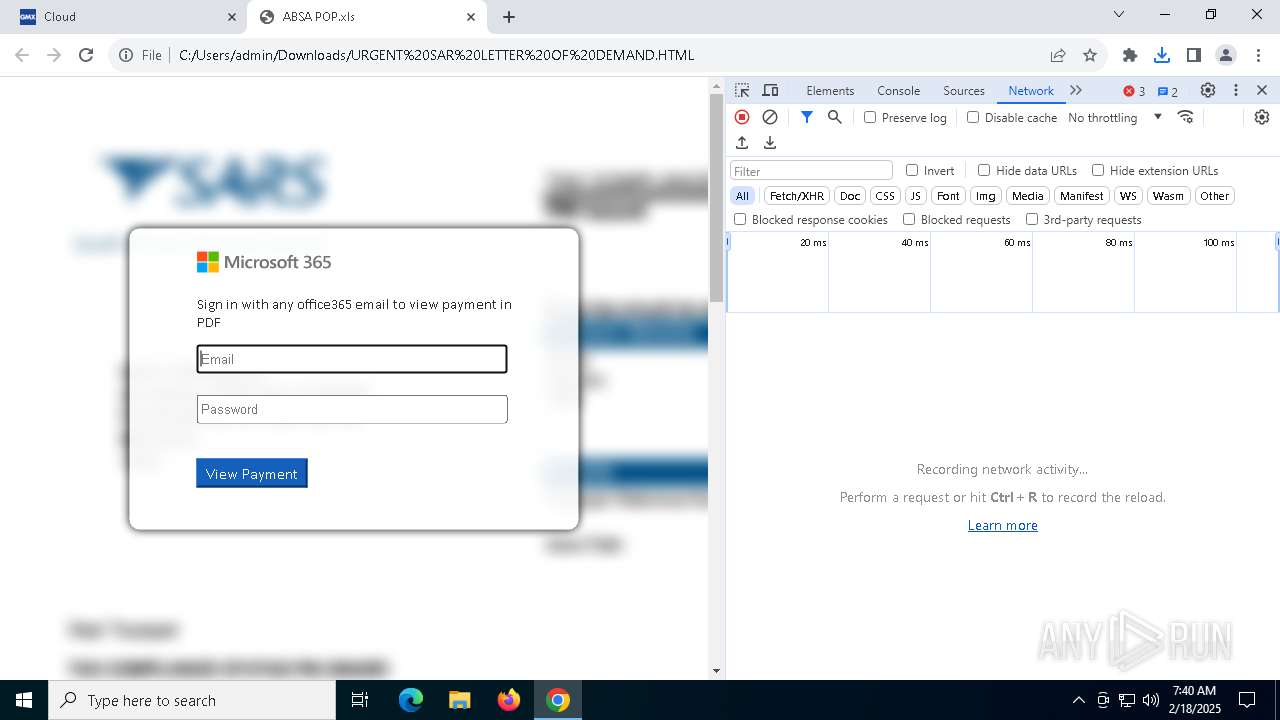Import HAR file with the upload arrow
1280x720 pixels.
pyautogui.click(x=742, y=143)
